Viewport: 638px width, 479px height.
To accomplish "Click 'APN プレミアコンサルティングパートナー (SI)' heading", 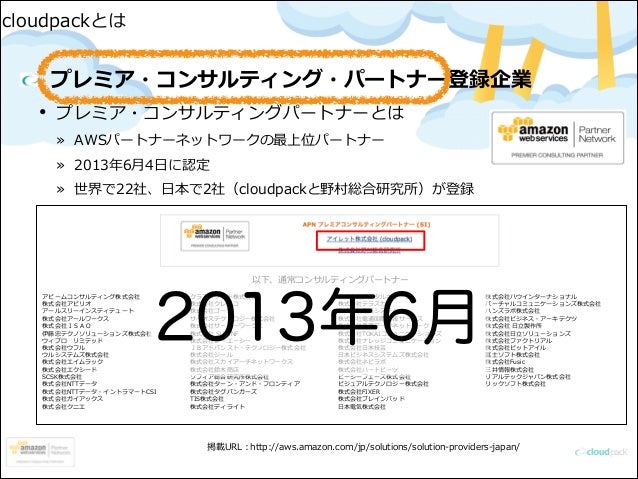I will point(366,224).
